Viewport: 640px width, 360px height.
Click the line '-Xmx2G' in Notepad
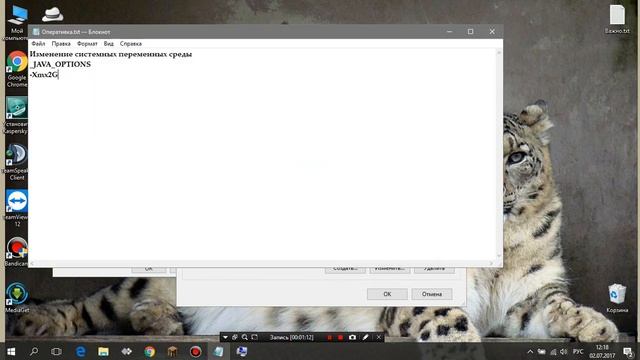coord(44,74)
